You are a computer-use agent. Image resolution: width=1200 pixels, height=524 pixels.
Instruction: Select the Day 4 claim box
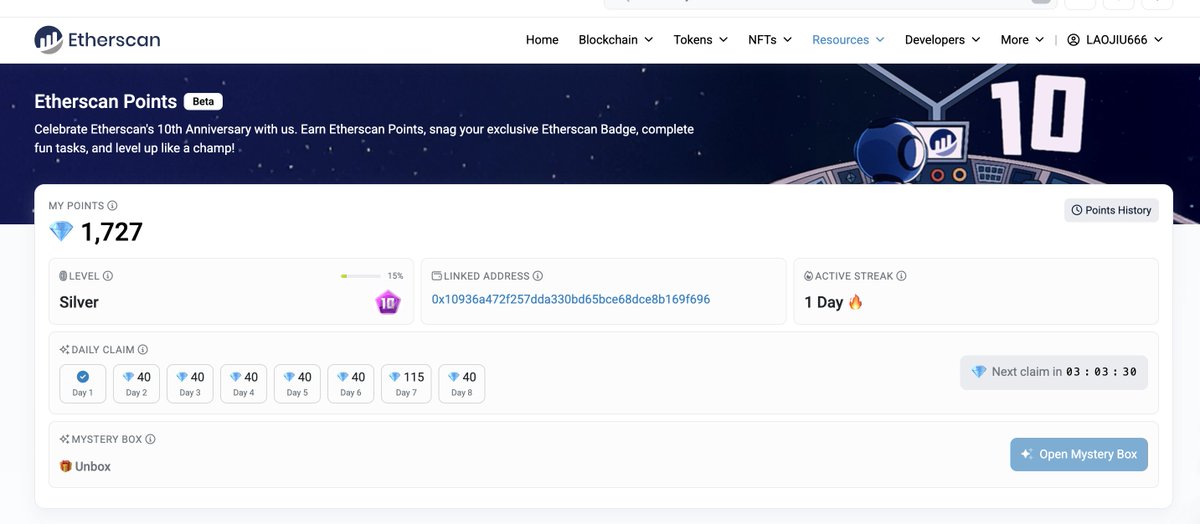244,384
